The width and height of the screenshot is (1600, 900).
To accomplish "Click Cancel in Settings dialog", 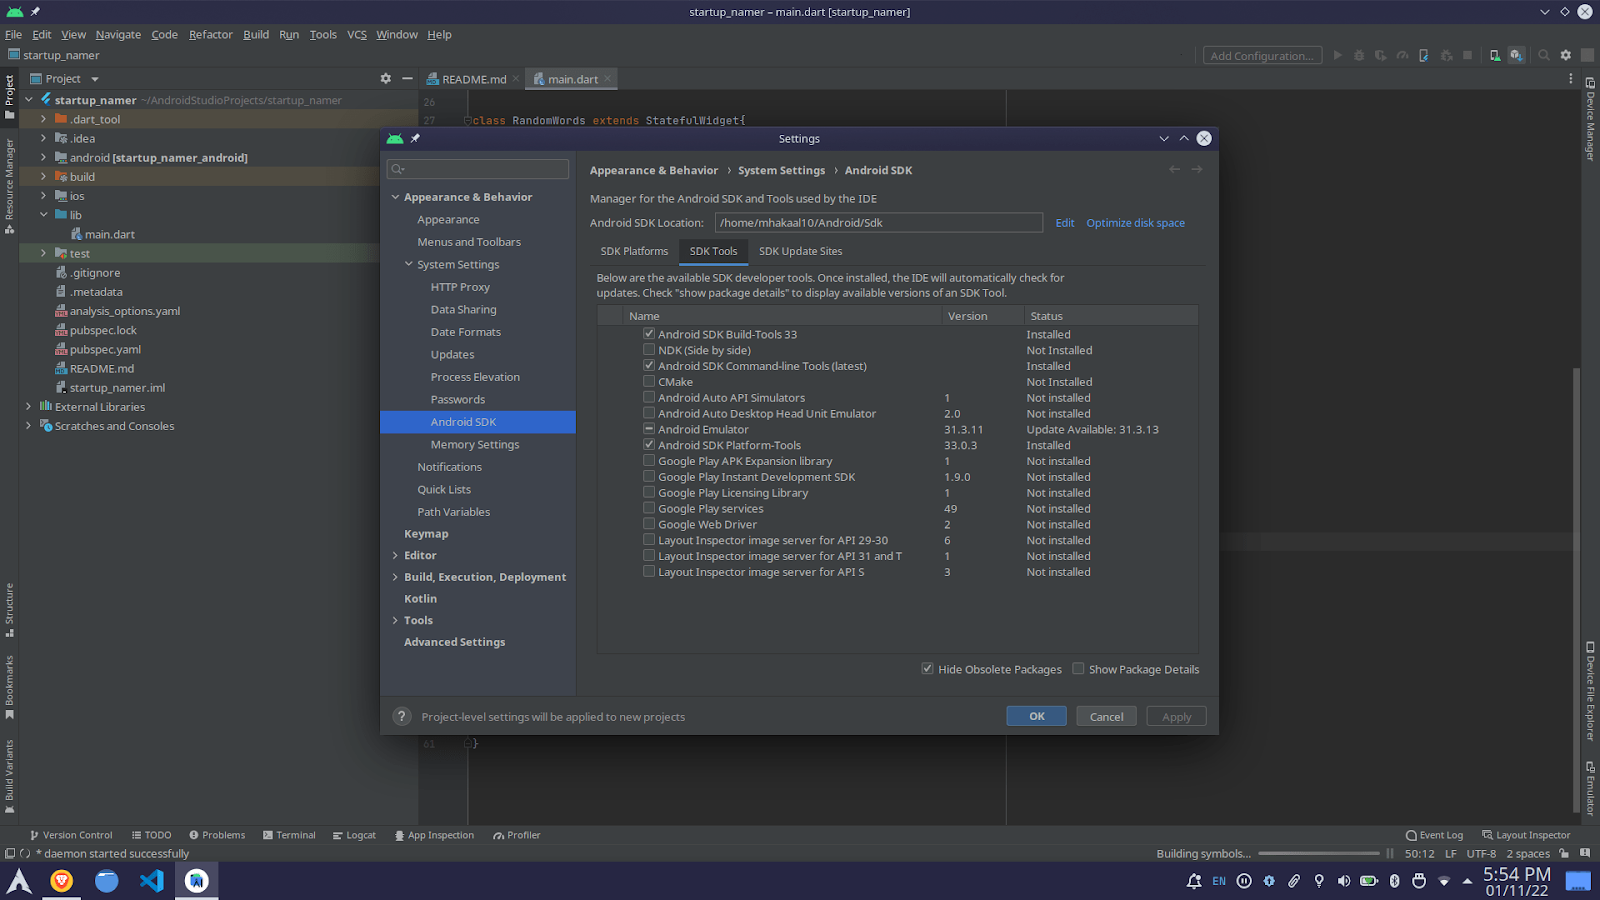I will (x=1106, y=716).
